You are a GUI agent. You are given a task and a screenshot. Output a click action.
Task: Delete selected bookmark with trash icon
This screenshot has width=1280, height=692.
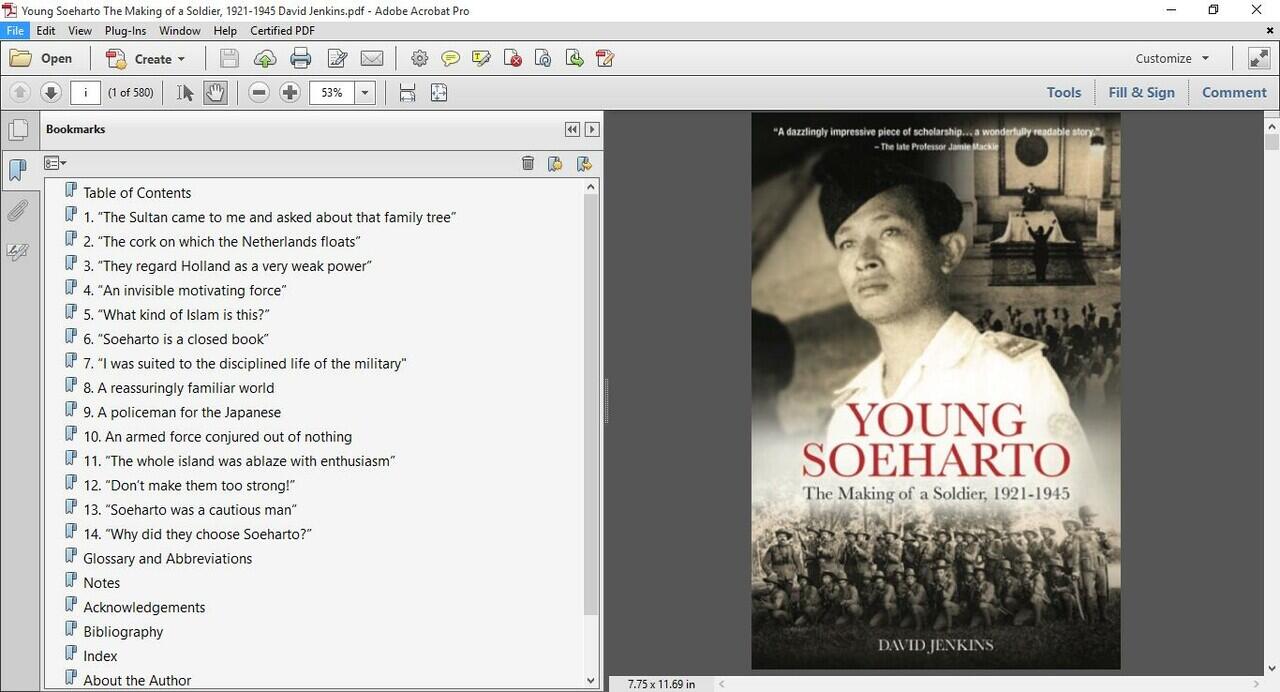[x=528, y=163]
